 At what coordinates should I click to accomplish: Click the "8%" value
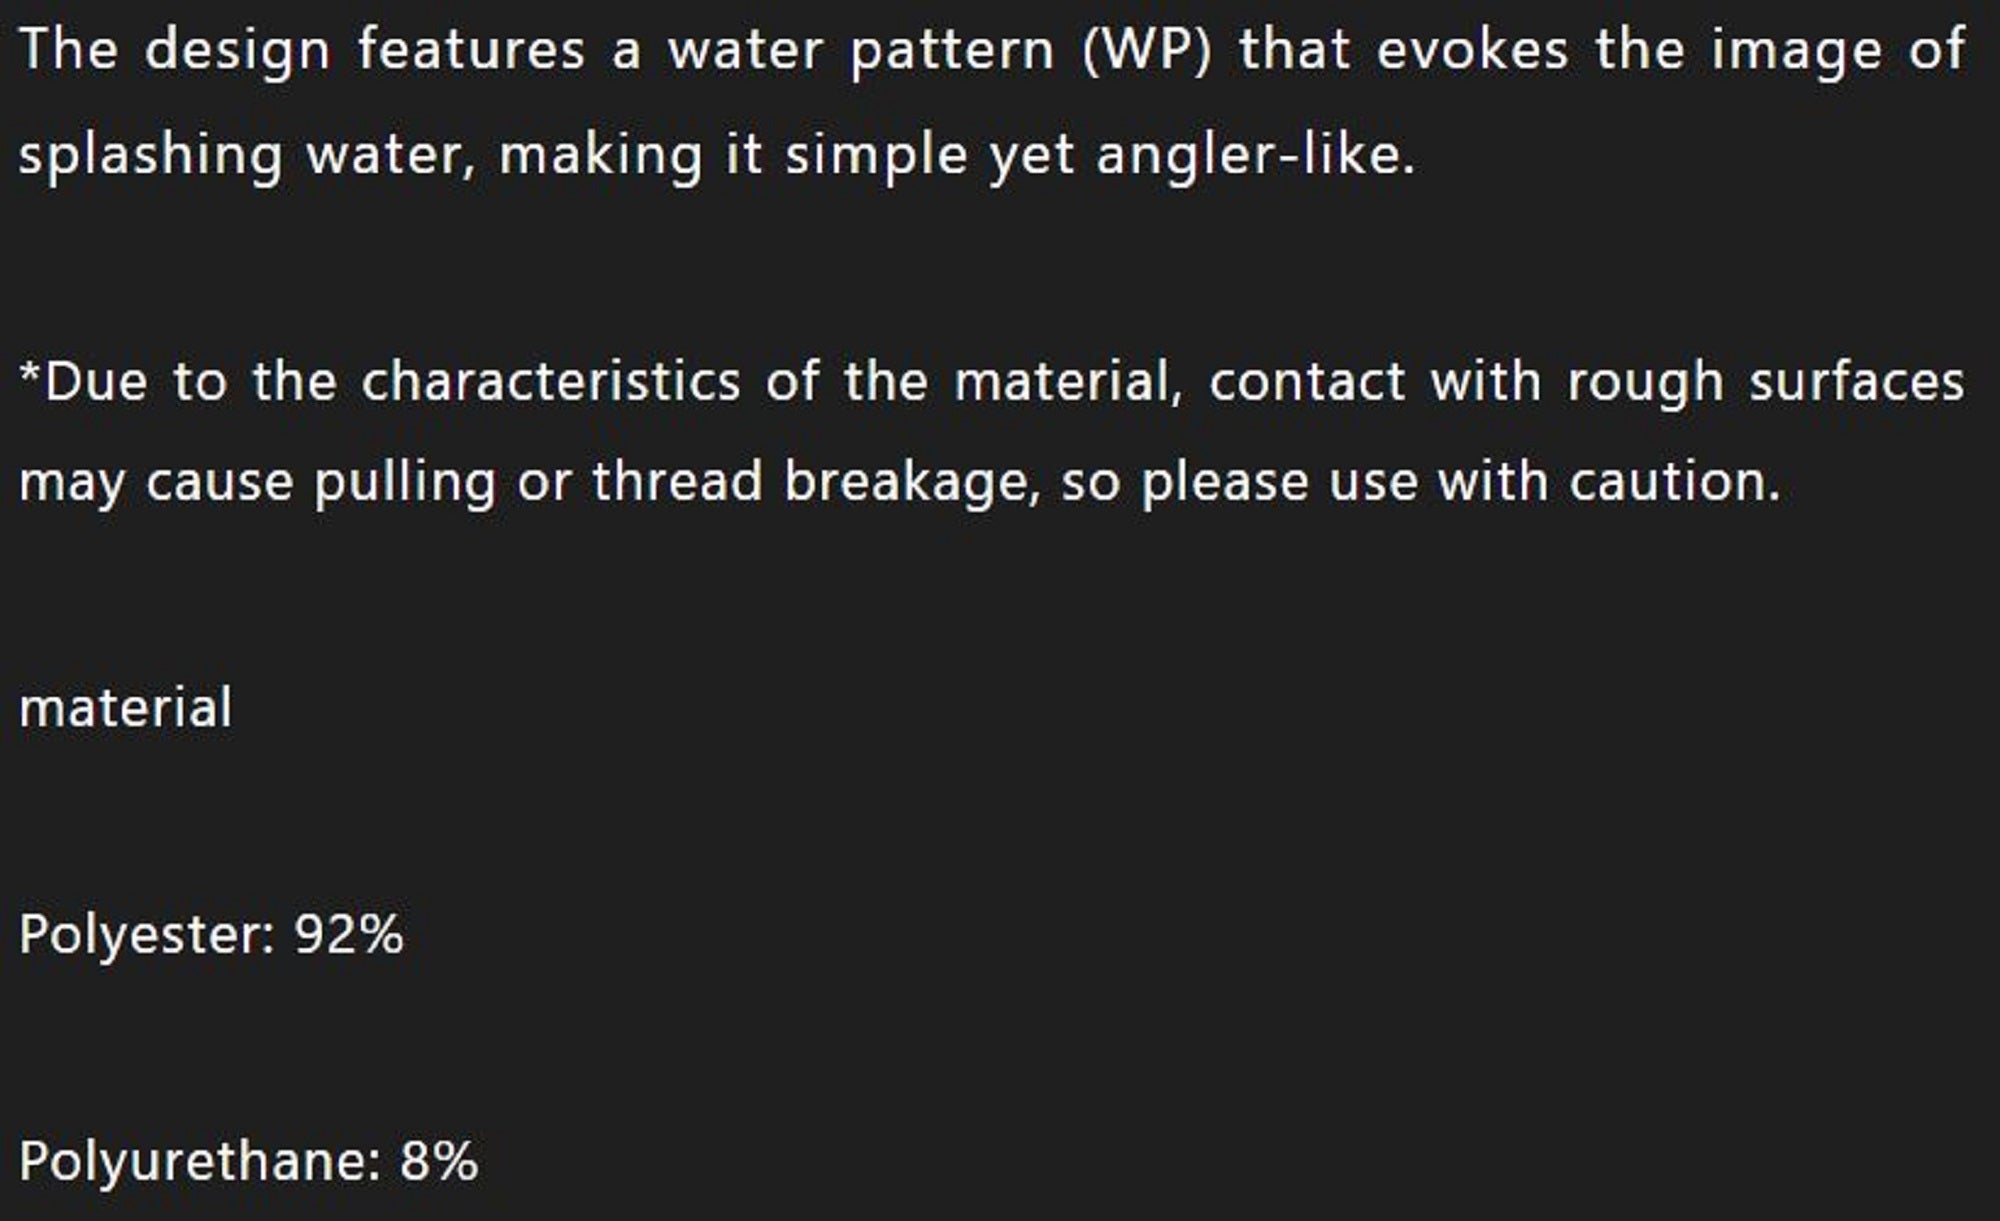439,1162
